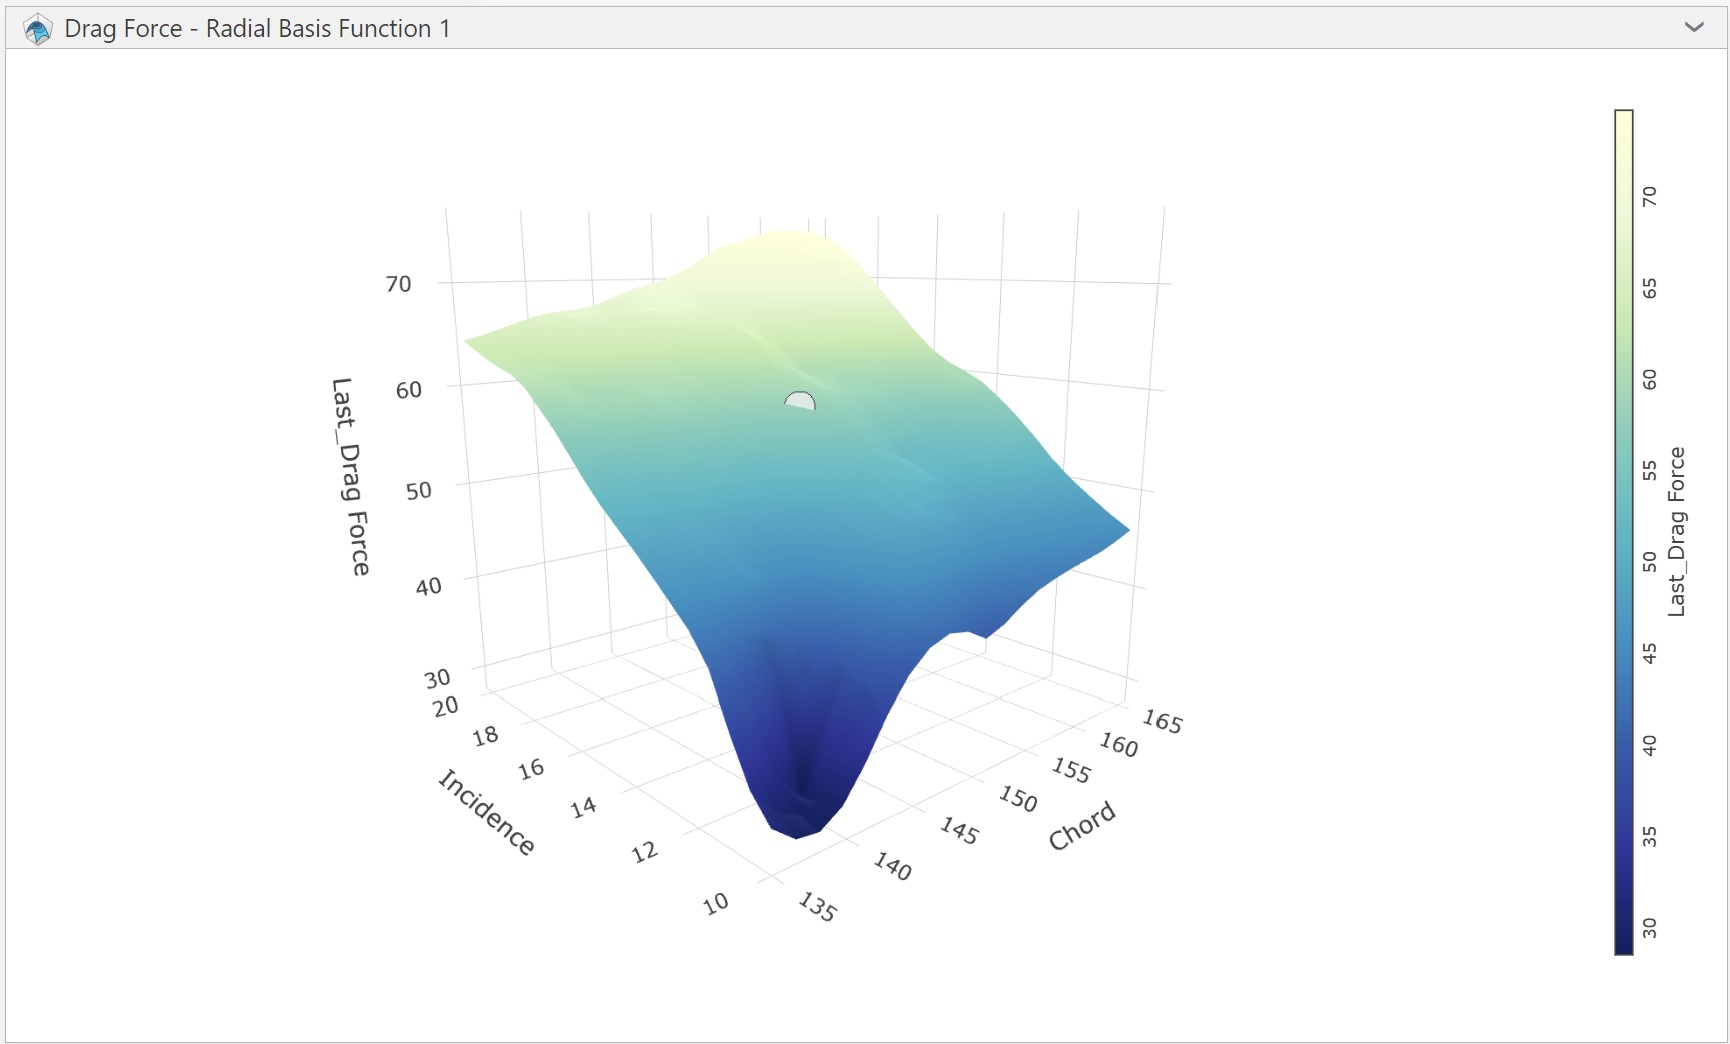This screenshot has height=1044, width=1730.
Task: Click the color bar's pale yellow top end
Action: coord(1623,122)
